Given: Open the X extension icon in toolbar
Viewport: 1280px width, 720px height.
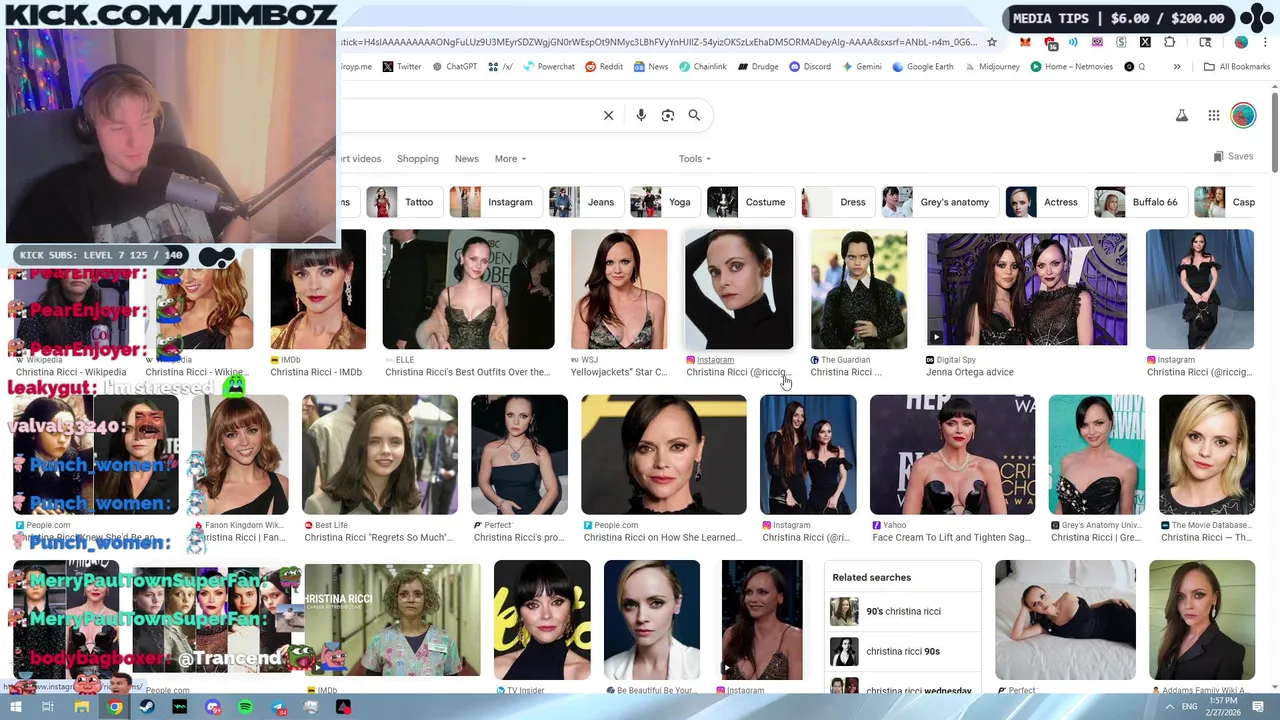Looking at the screenshot, I should click(x=1145, y=42).
